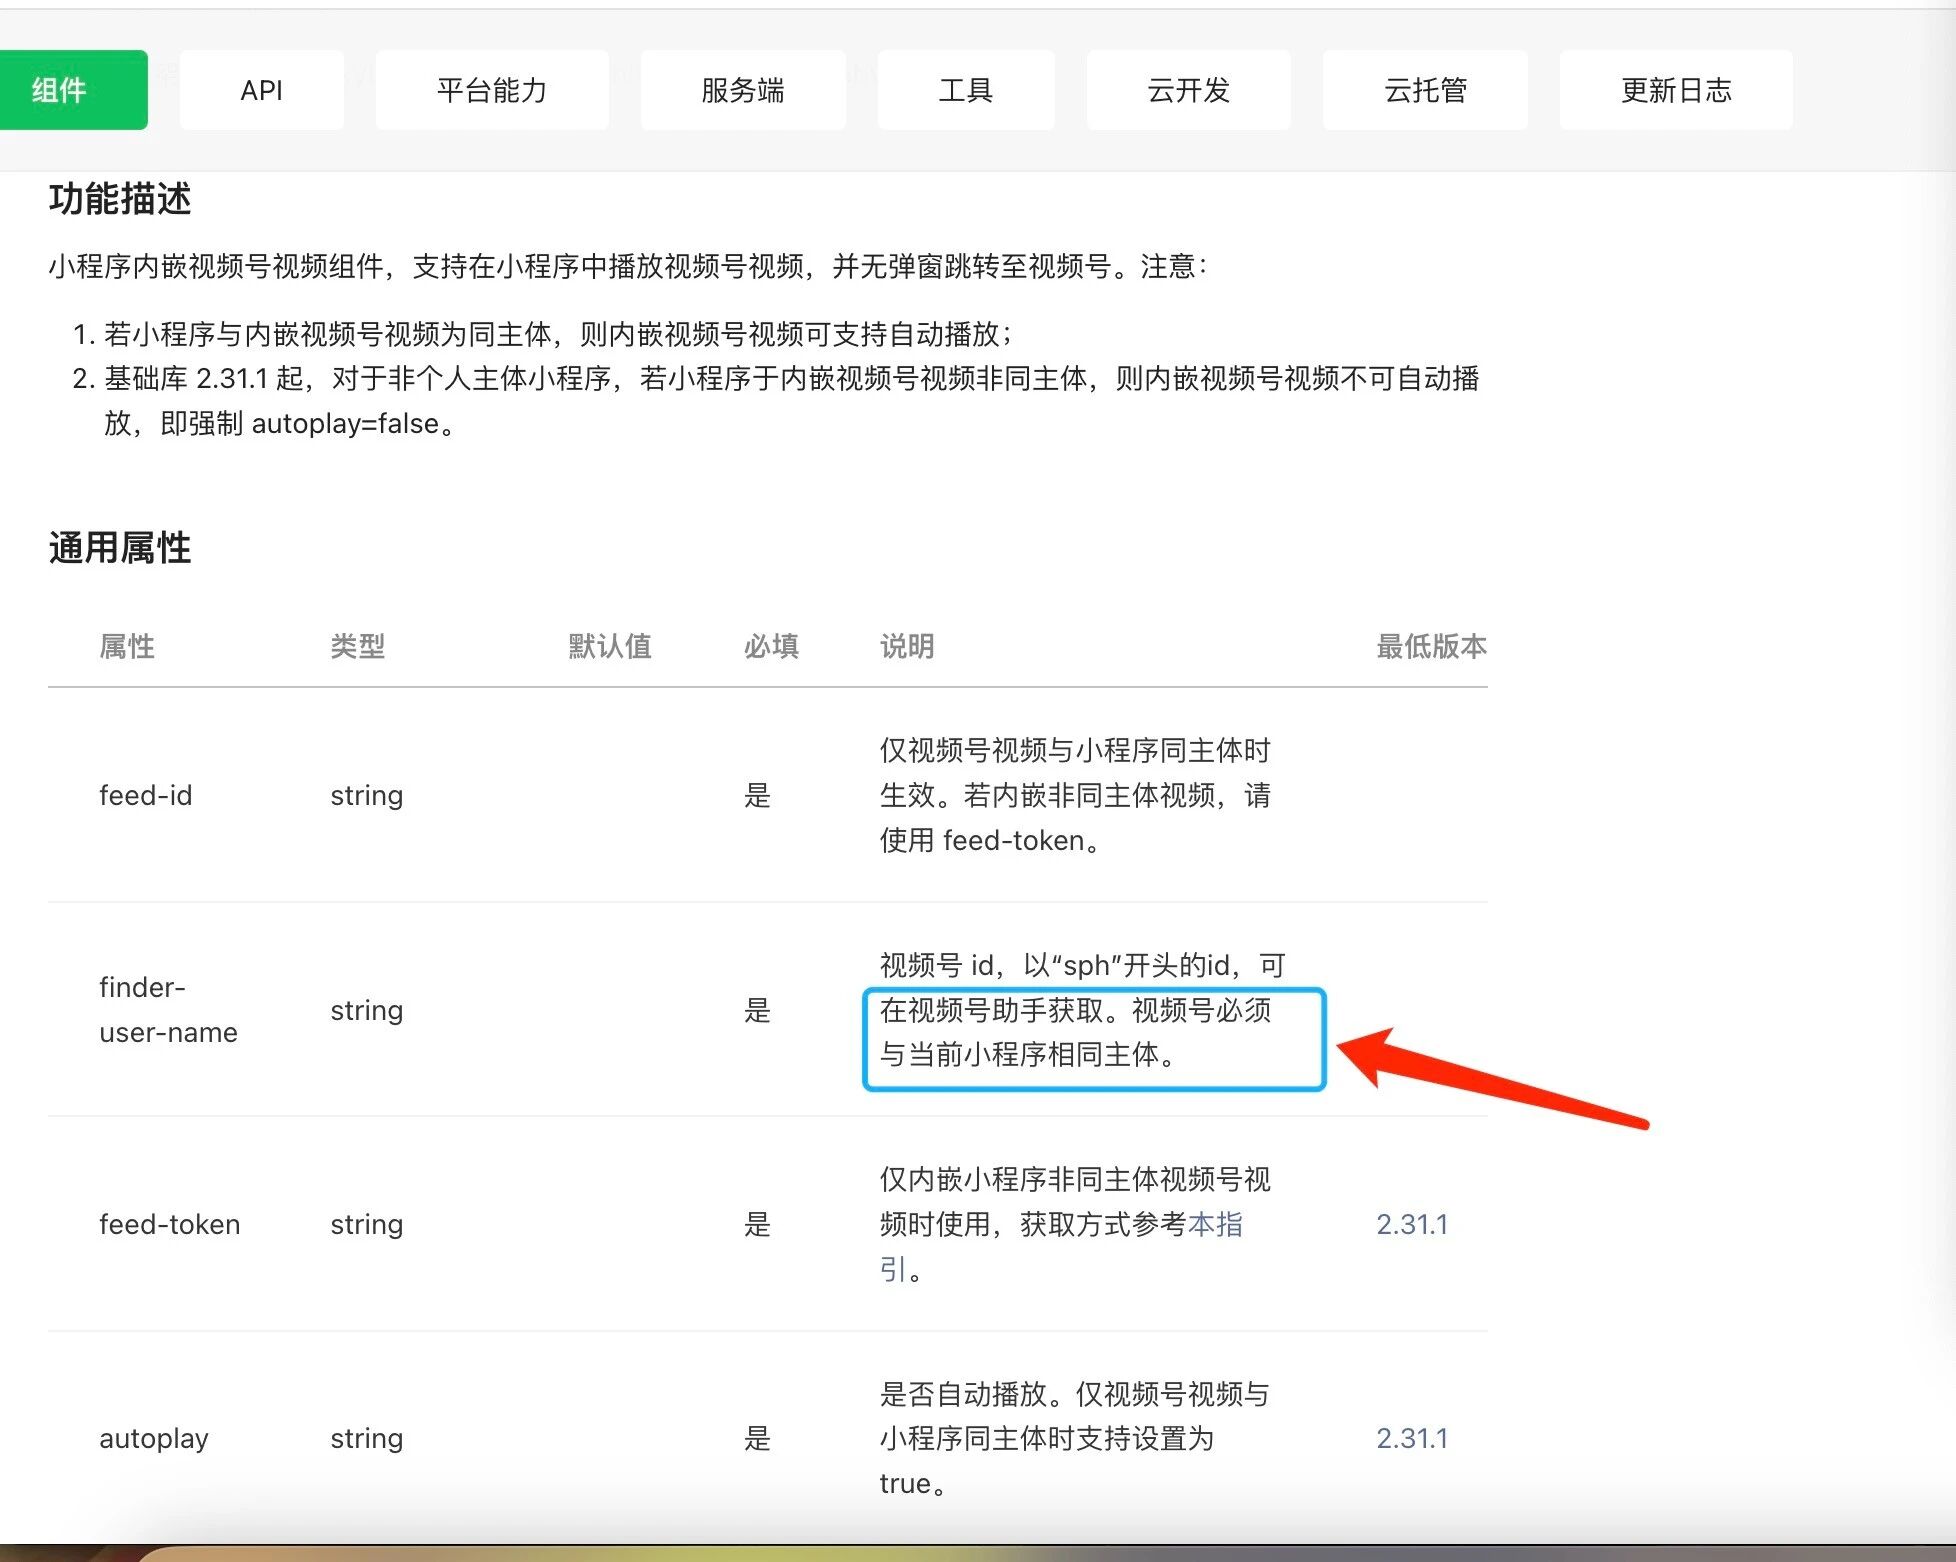Click the 说明 column header
The height and width of the screenshot is (1562, 1956).
(x=906, y=646)
